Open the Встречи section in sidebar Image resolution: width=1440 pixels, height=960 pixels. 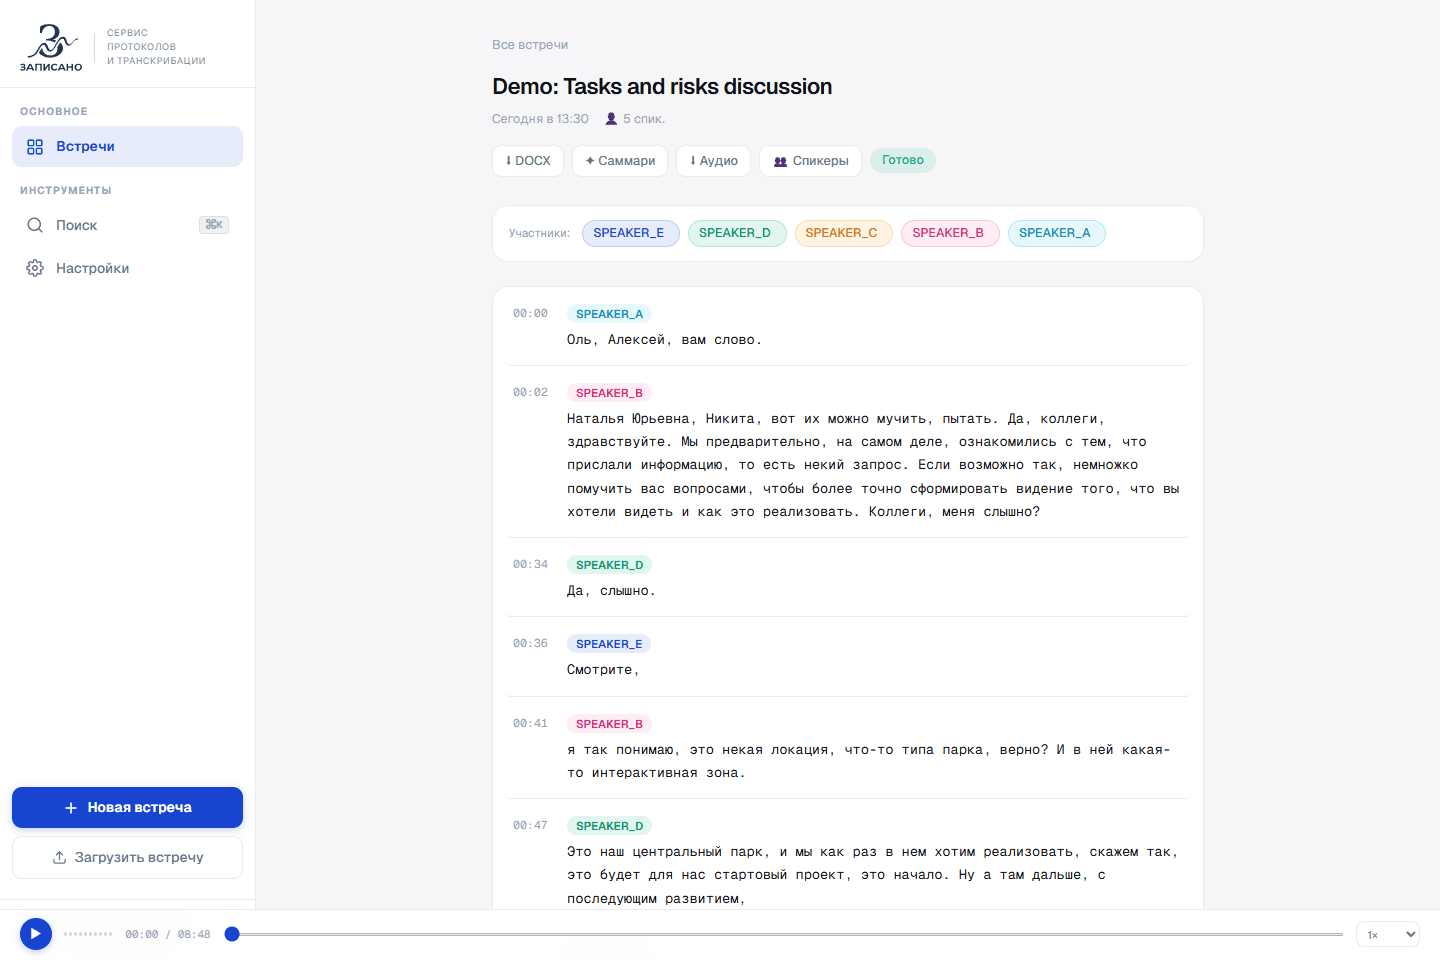(x=127, y=146)
